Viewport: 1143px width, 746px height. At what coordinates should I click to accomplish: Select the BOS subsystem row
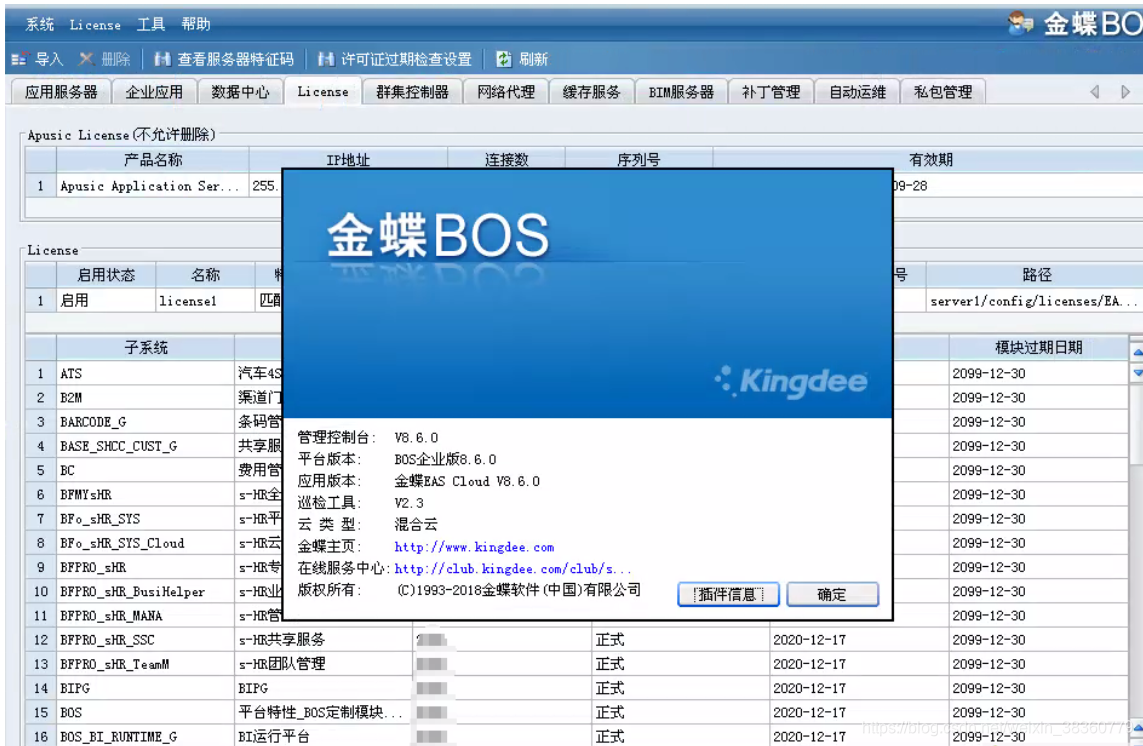click(x=145, y=712)
